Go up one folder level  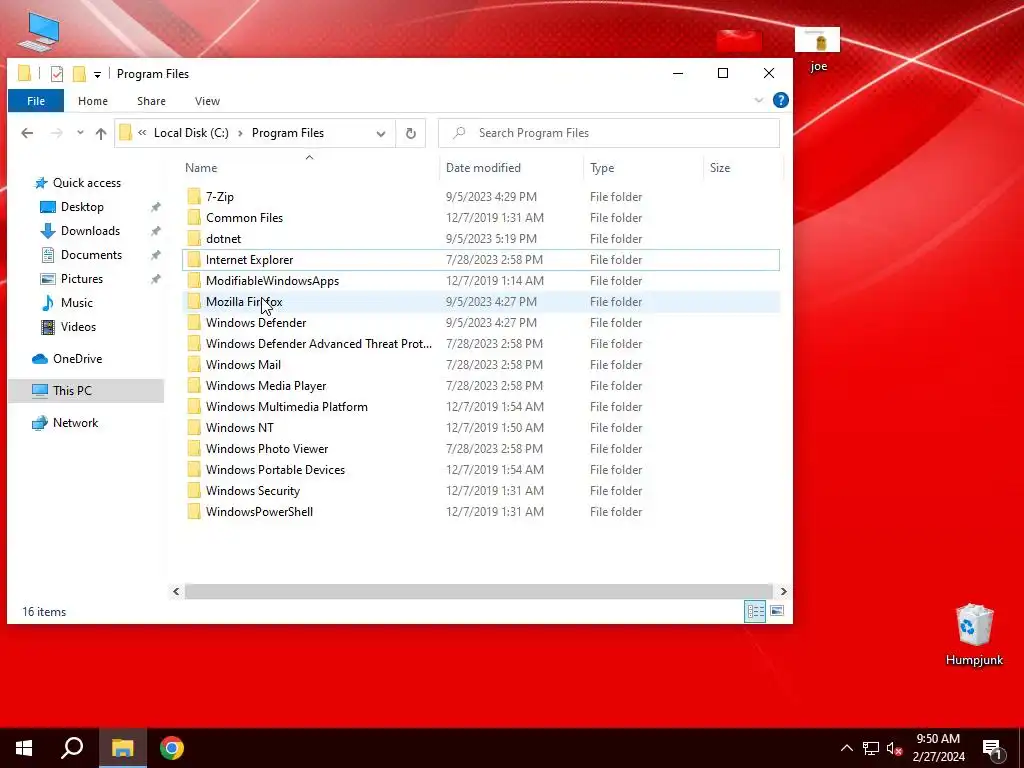point(101,133)
